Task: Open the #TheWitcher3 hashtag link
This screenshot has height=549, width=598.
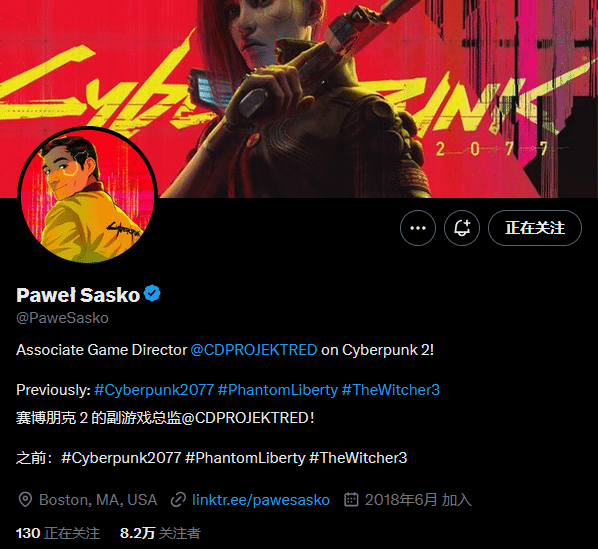Action: pyautogui.click(x=391, y=390)
